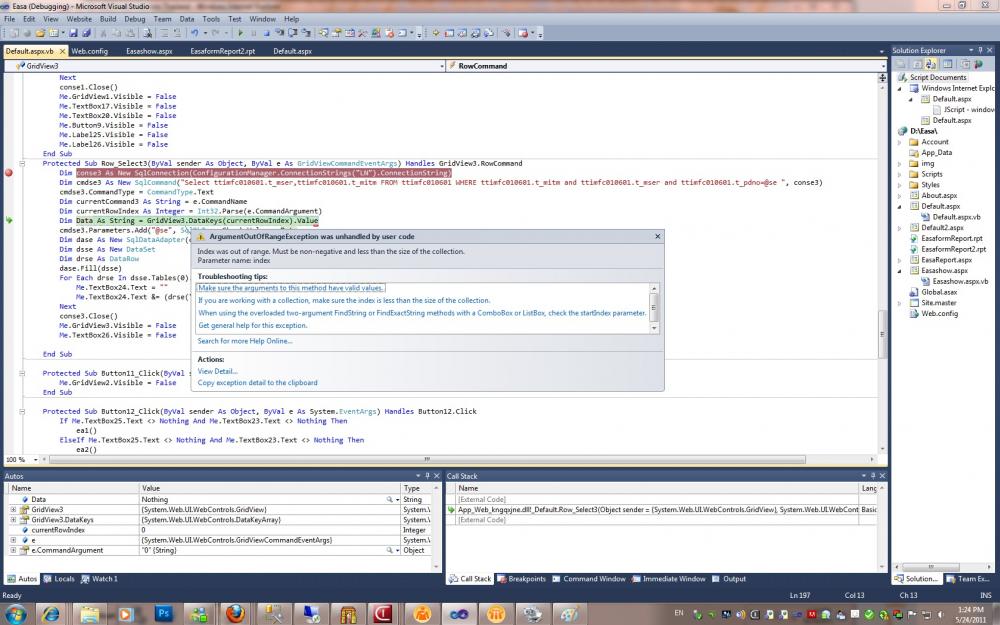
Task: Click the red breakpoint marker in margin
Action: 9,173
